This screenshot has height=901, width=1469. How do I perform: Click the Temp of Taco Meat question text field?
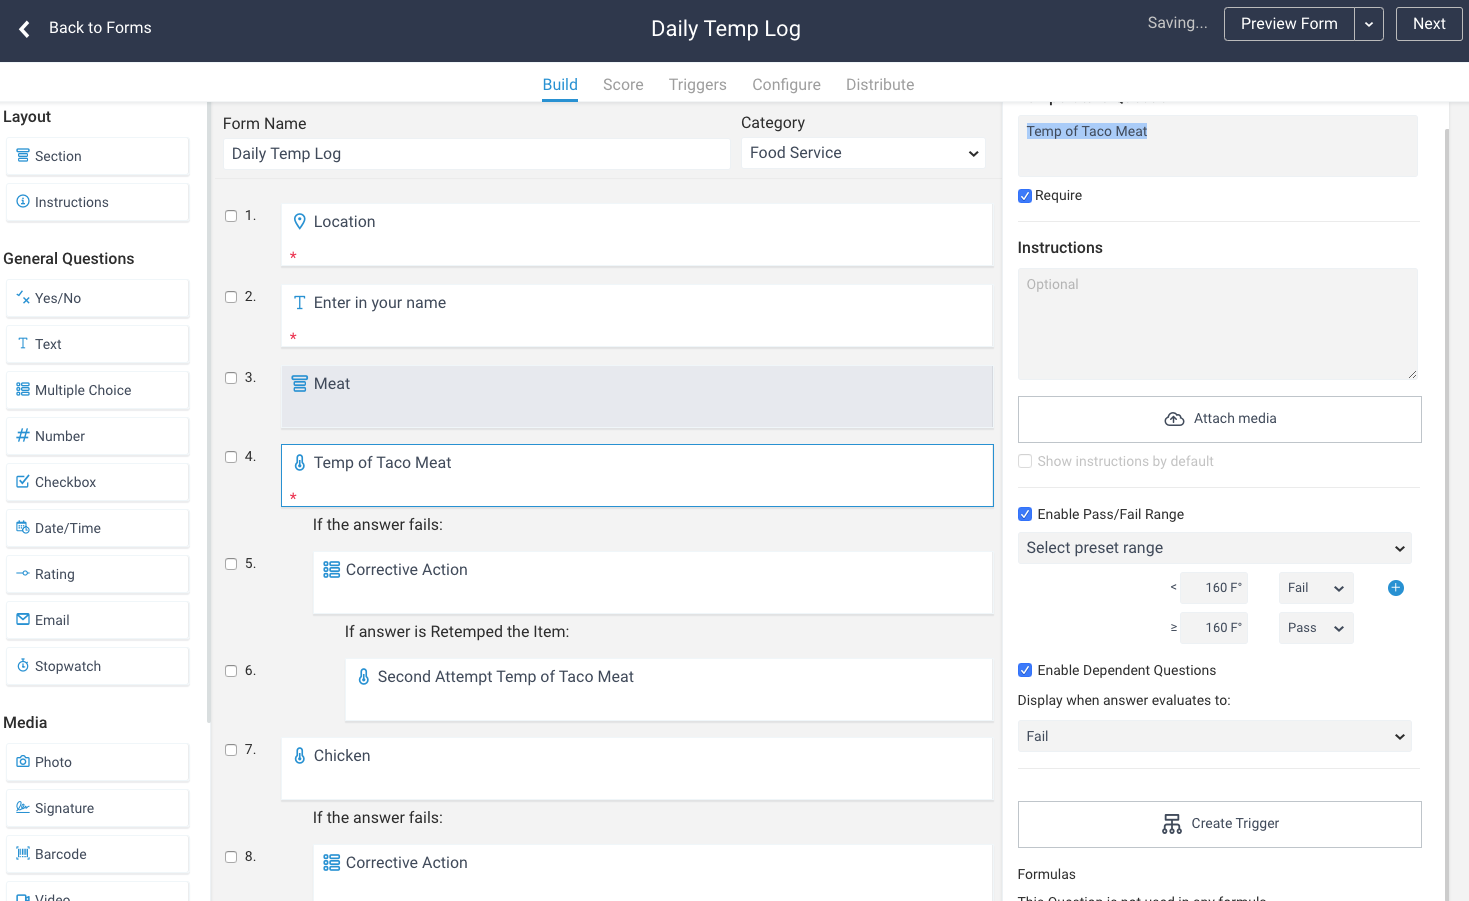pyautogui.click(x=1217, y=146)
